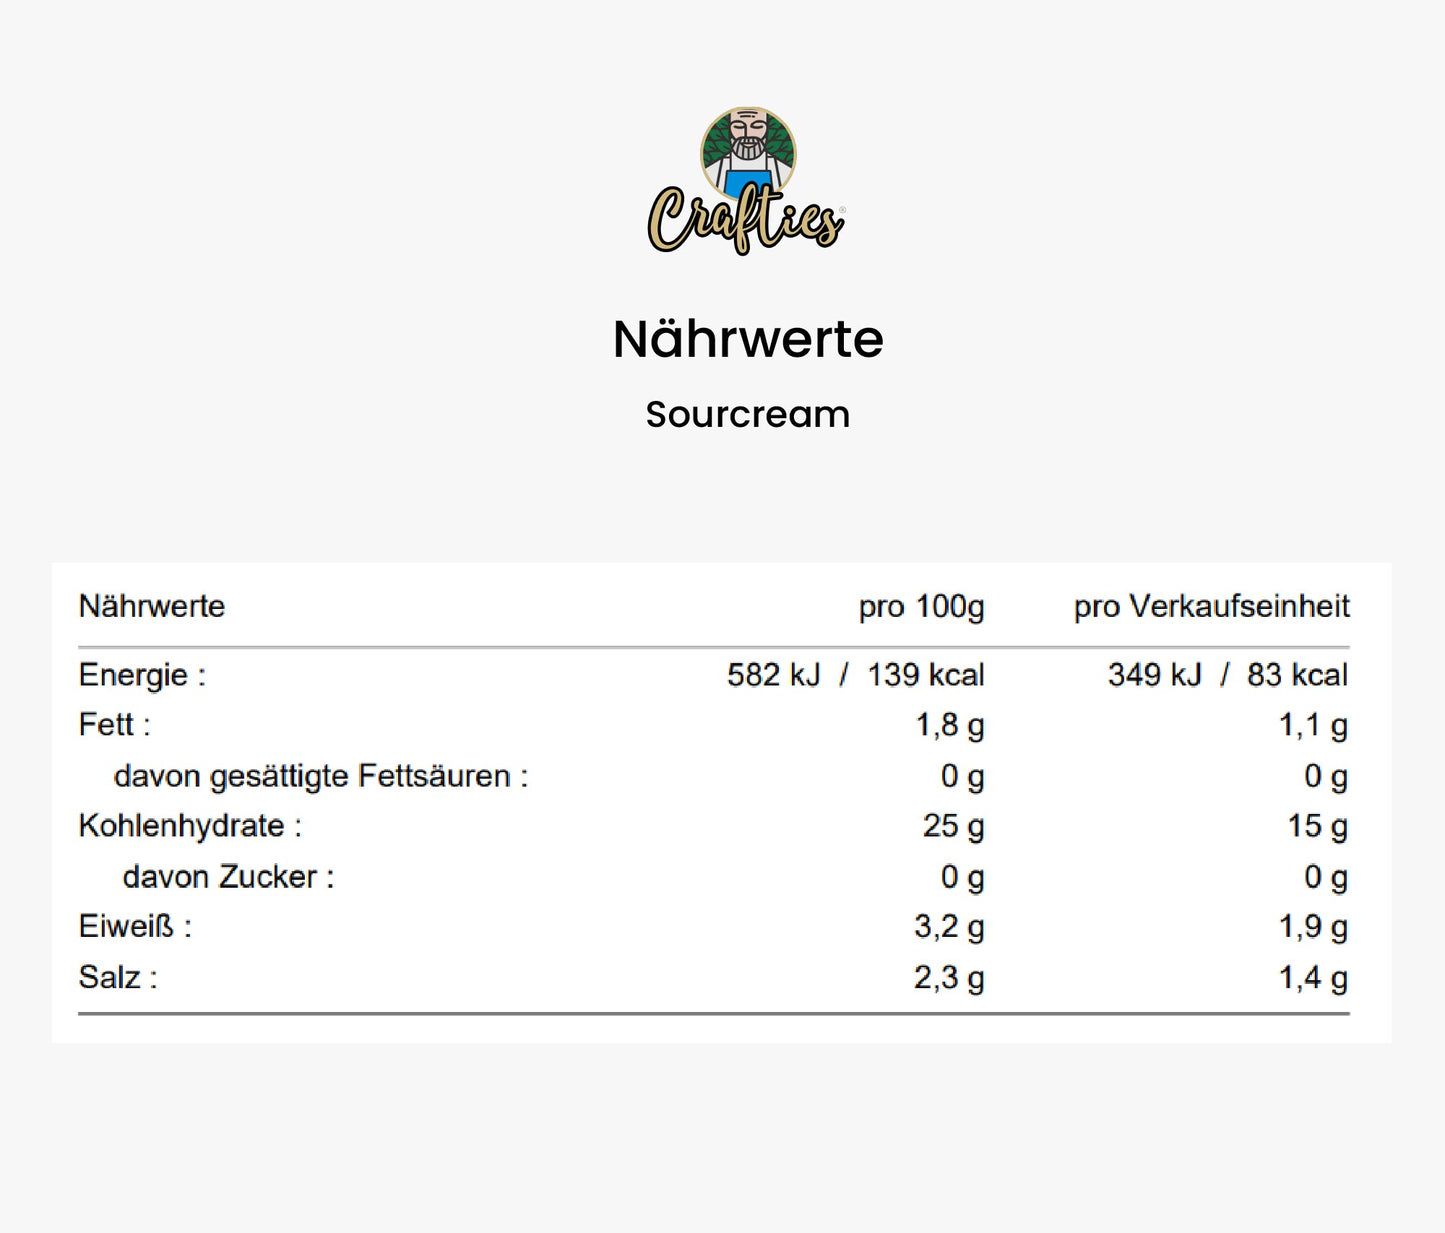Screen dimensions: 1445x1233
Task: Click the Sourcream subtitle
Action: point(748,414)
